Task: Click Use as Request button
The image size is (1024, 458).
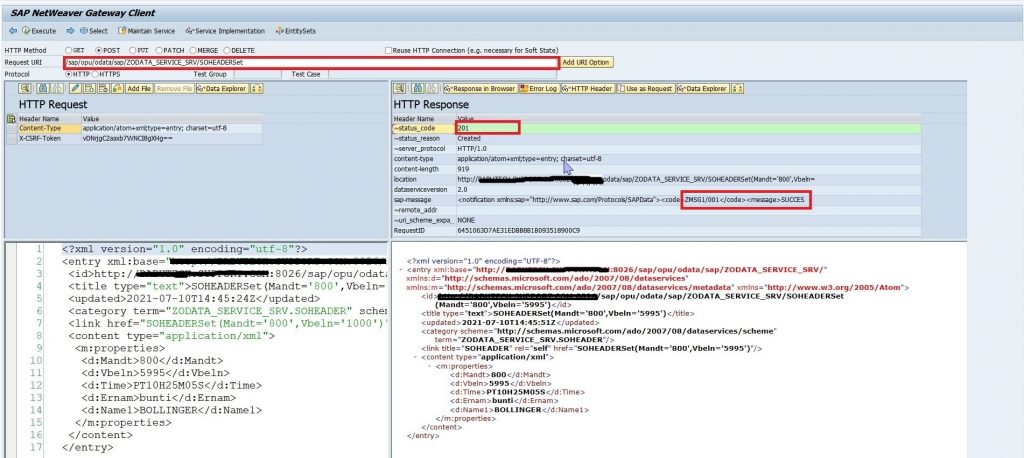Action: pyautogui.click(x=646, y=88)
